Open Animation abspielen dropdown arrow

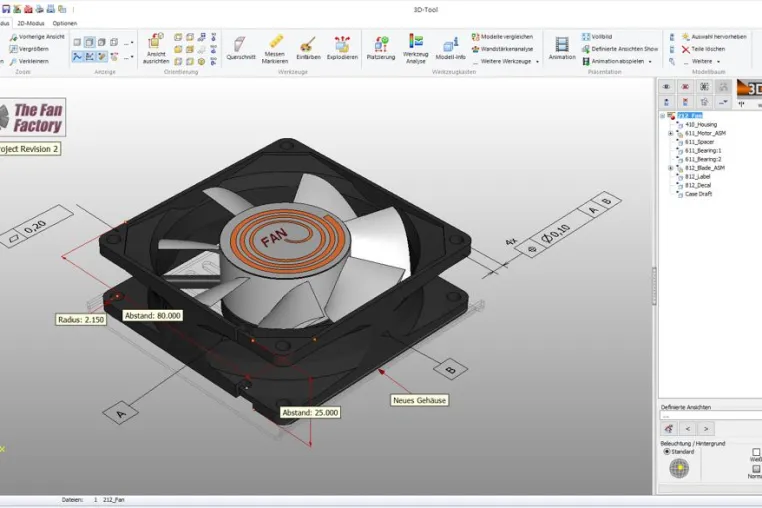[650, 62]
